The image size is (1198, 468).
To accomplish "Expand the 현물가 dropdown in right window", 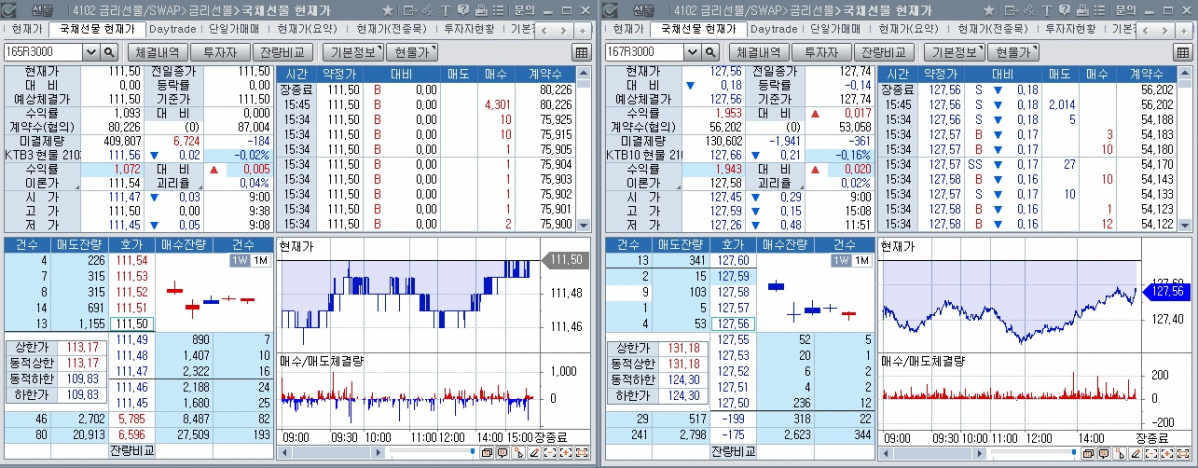I will tap(1013, 52).
